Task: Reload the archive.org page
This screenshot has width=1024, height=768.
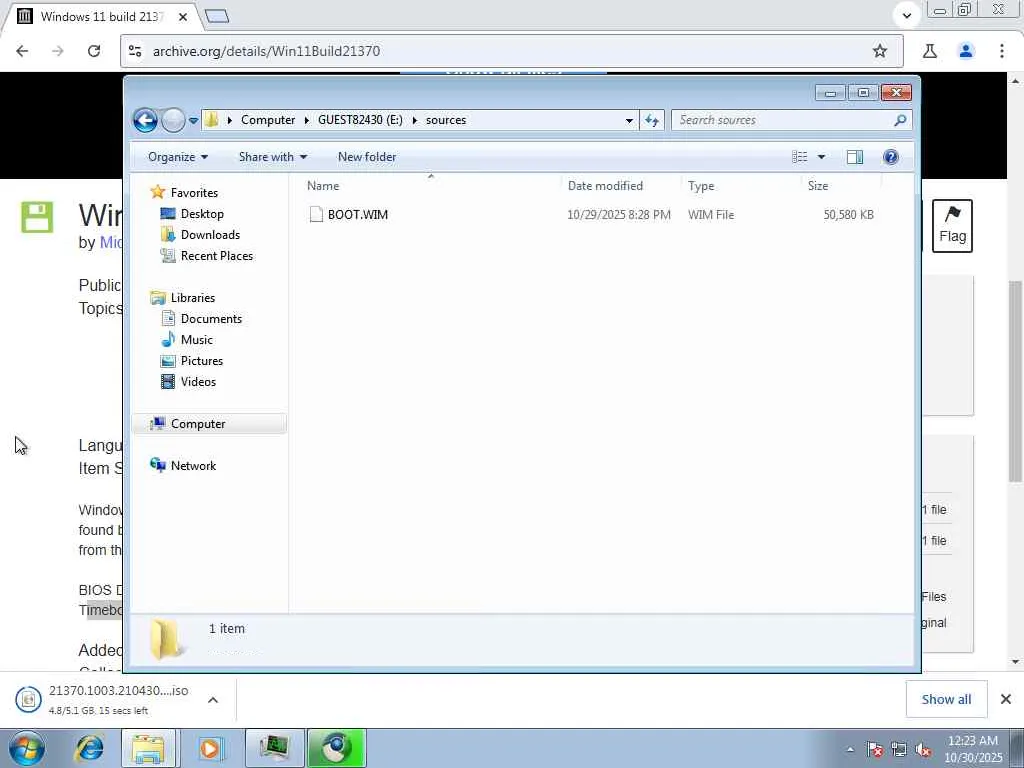Action: tap(94, 51)
